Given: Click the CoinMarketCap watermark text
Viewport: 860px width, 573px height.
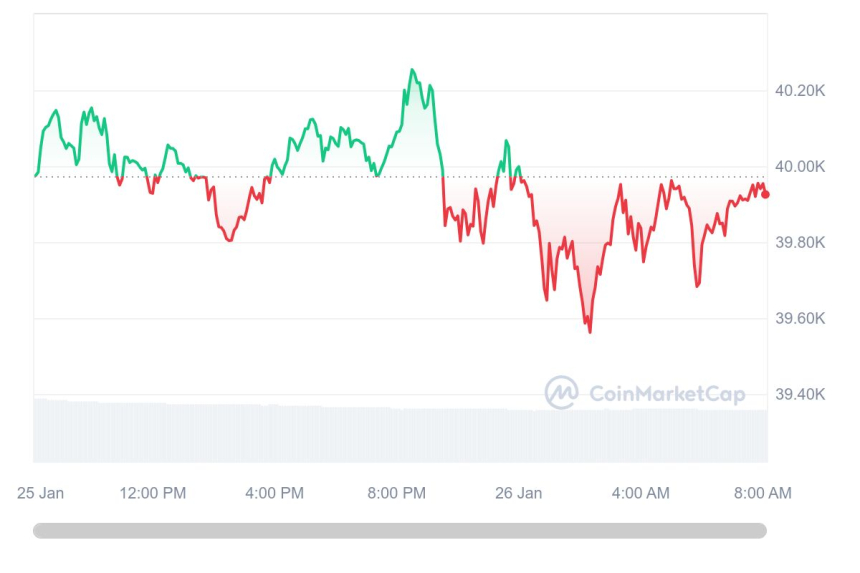Looking at the screenshot, I should pos(666,394).
